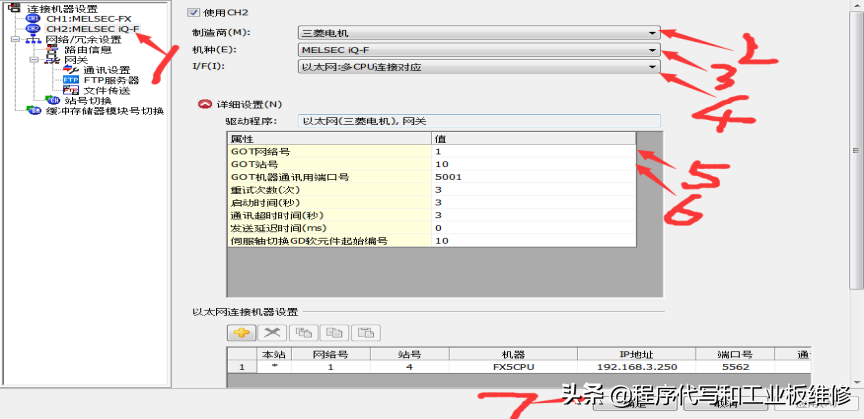This screenshot has height=419, width=864.
Task: Add a new Ethernet device row with the yellow plus
Action: click(241, 332)
